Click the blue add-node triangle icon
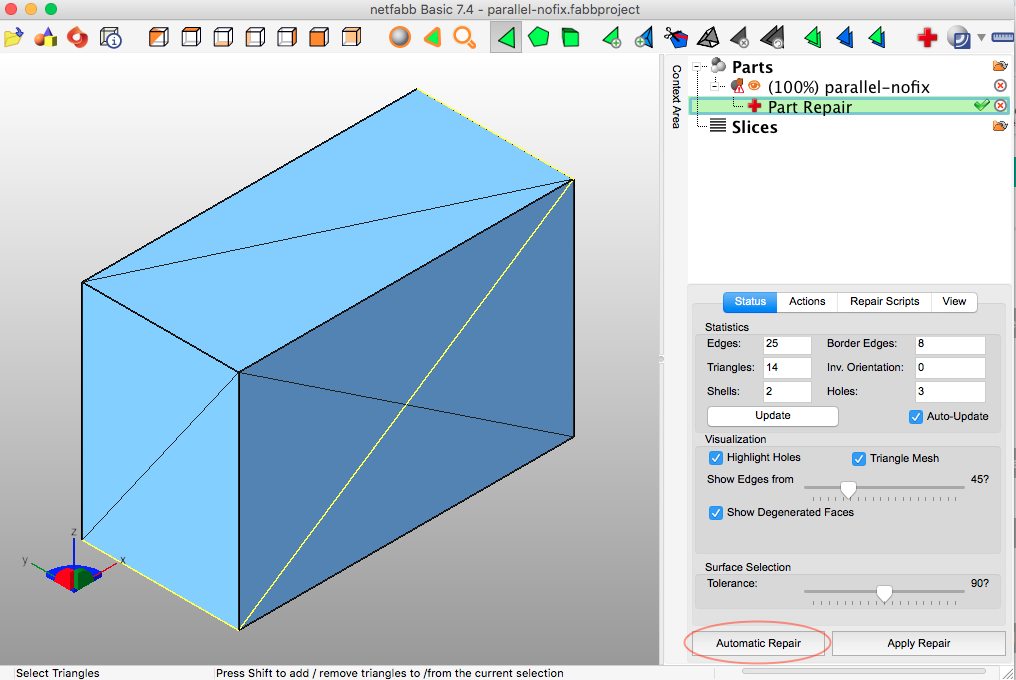Image resolution: width=1016 pixels, height=680 pixels. click(644, 38)
